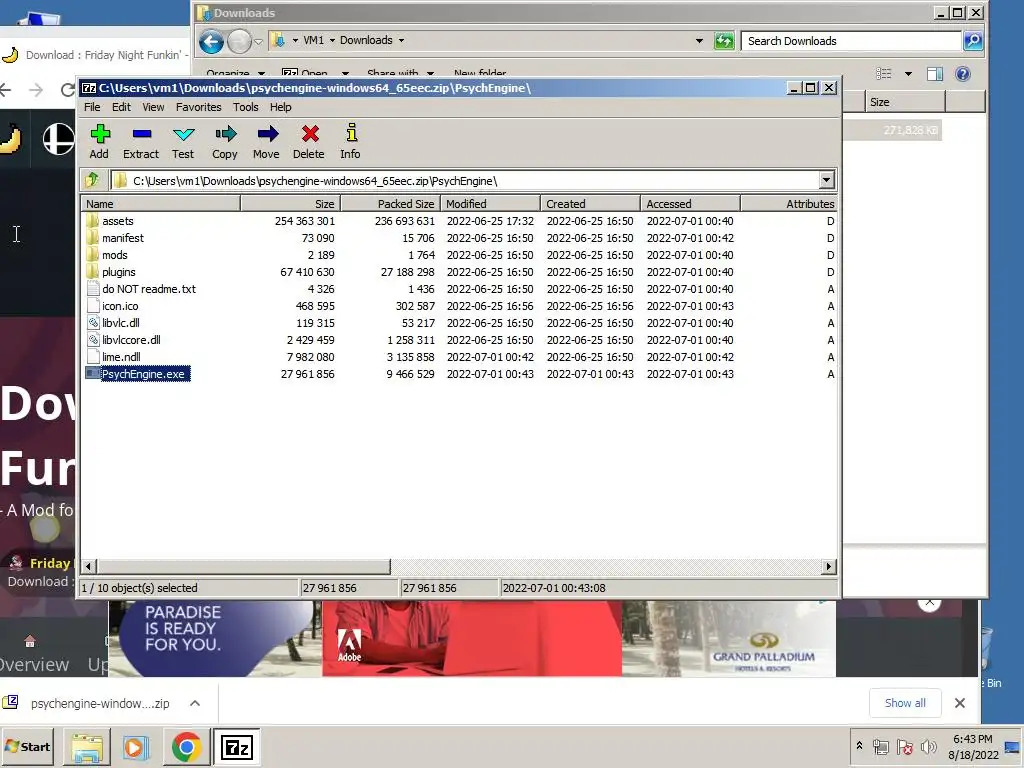1024x768 pixels.
Task: Open Explorer help question mark icon
Action: point(963,74)
